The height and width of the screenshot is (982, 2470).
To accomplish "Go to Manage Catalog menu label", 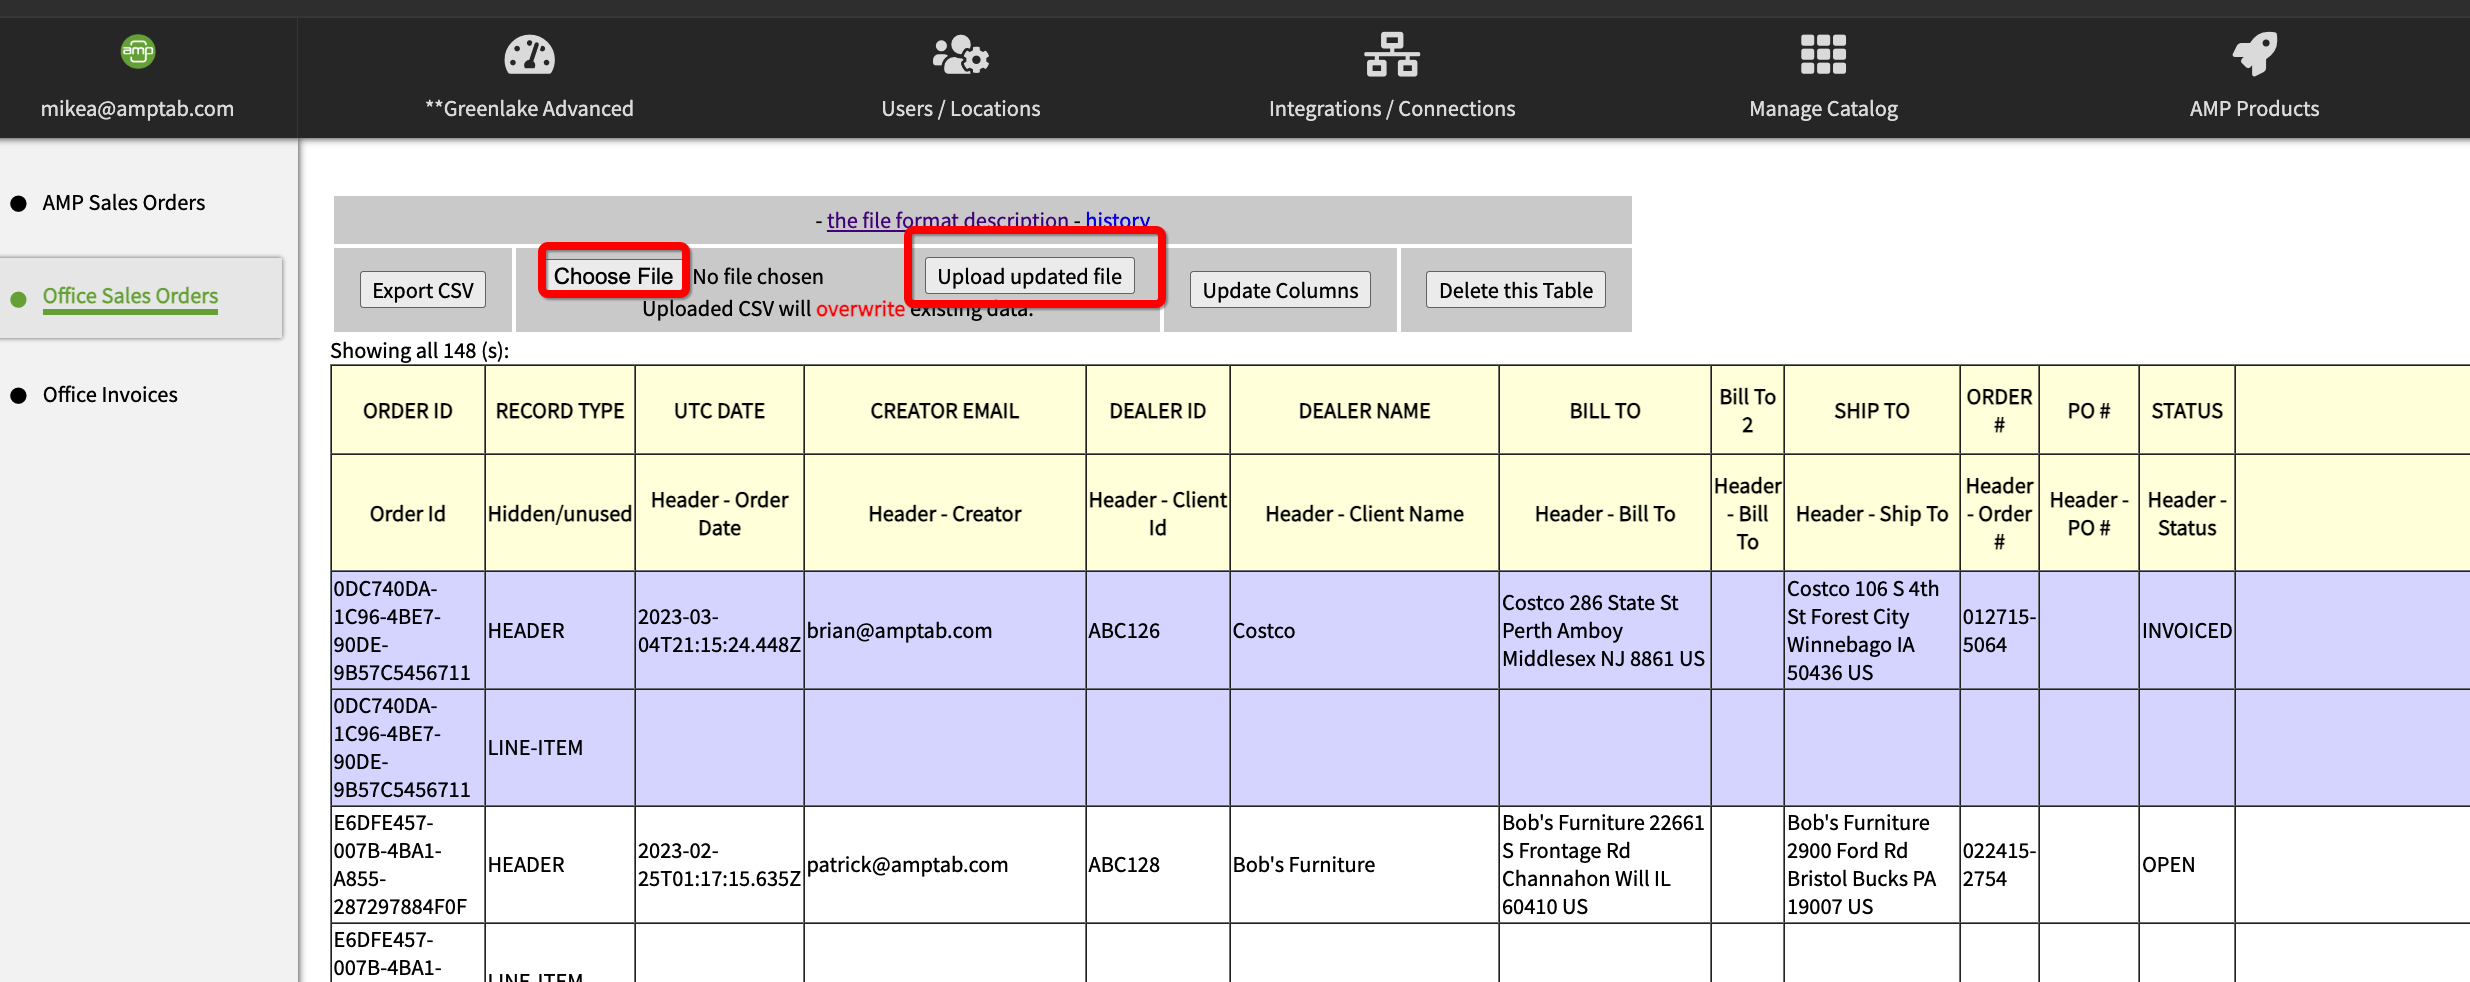I will pyautogui.click(x=1823, y=109).
